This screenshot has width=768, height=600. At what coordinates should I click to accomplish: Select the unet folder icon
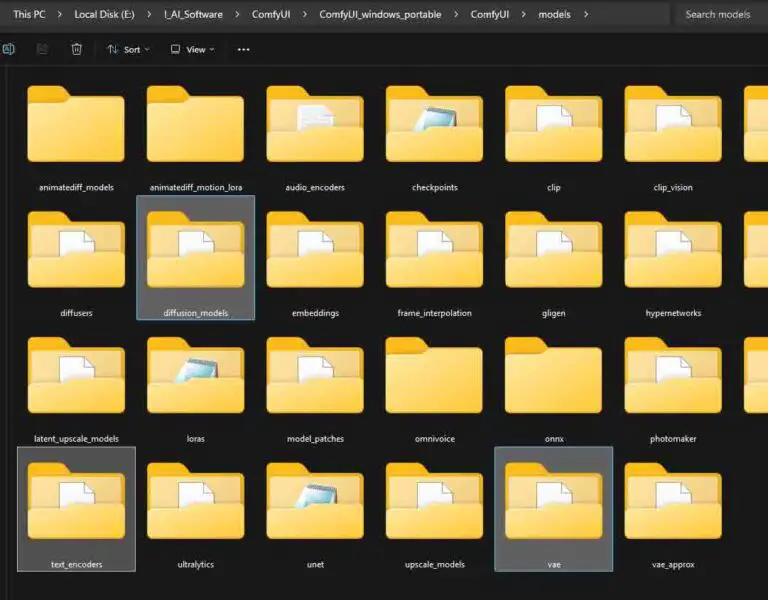coord(315,501)
